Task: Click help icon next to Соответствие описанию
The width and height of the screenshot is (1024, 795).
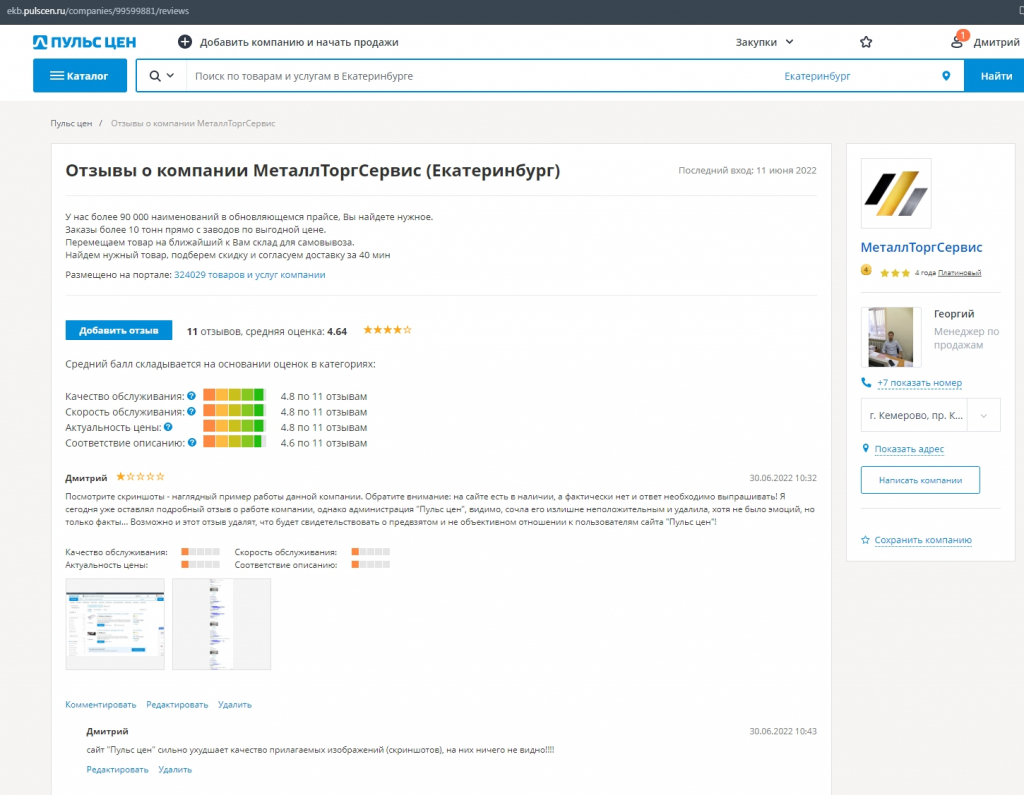Action: 192,443
